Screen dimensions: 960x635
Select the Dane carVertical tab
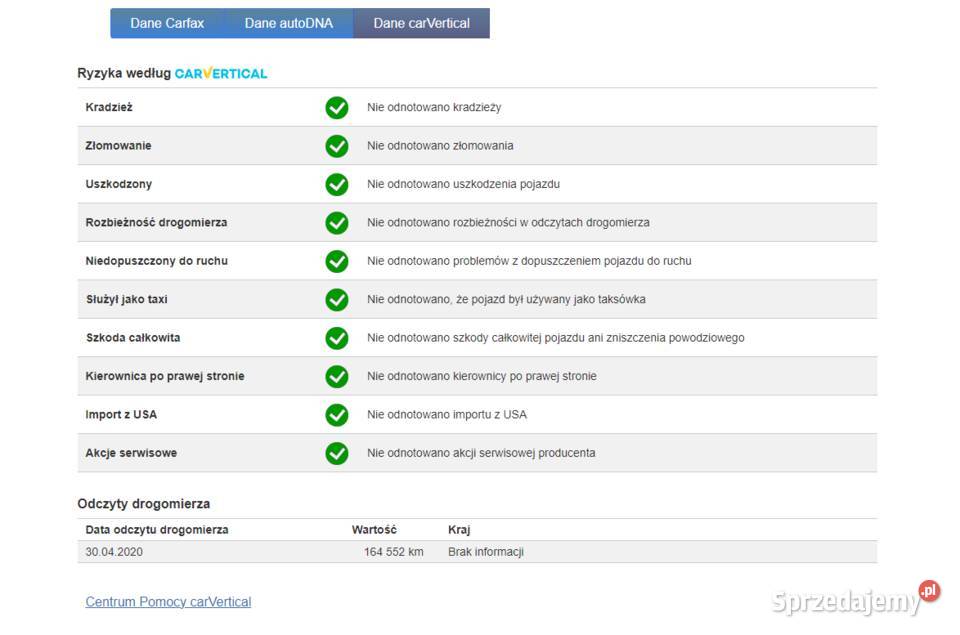[x=422, y=23]
